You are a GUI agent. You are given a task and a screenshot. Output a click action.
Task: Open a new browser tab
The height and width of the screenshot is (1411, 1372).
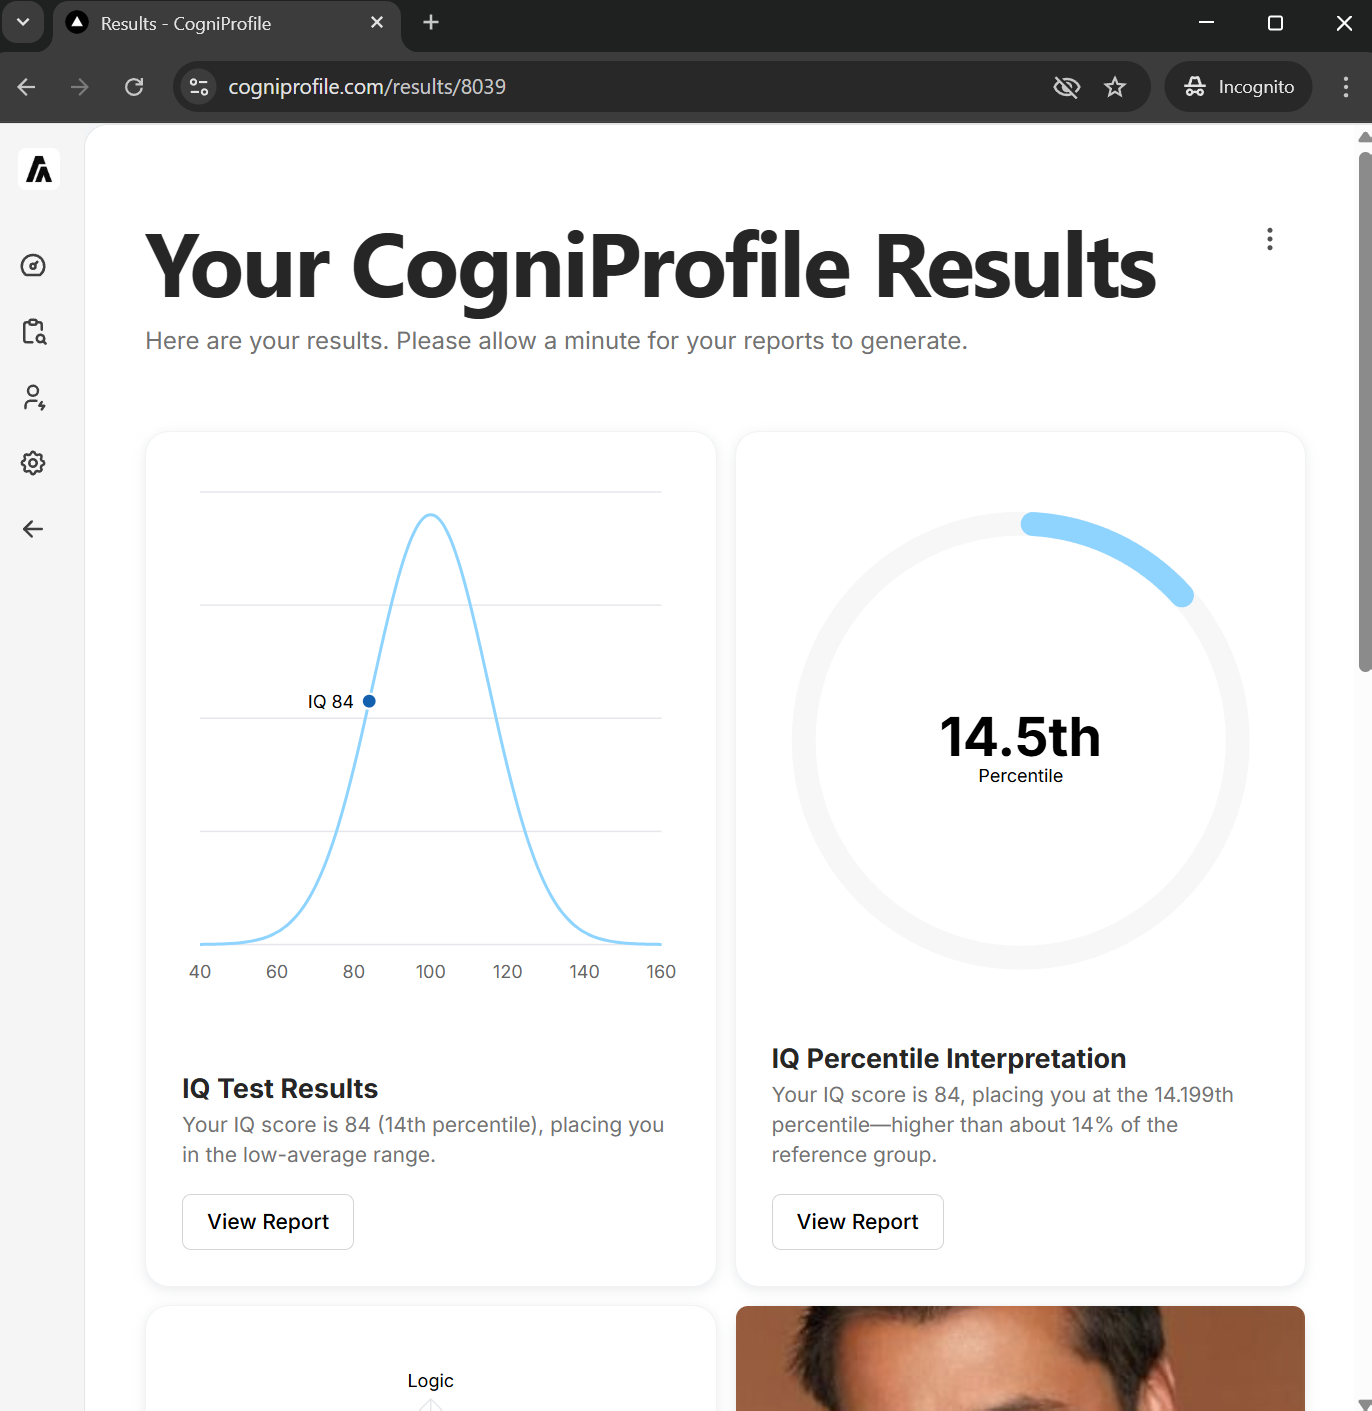(431, 23)
